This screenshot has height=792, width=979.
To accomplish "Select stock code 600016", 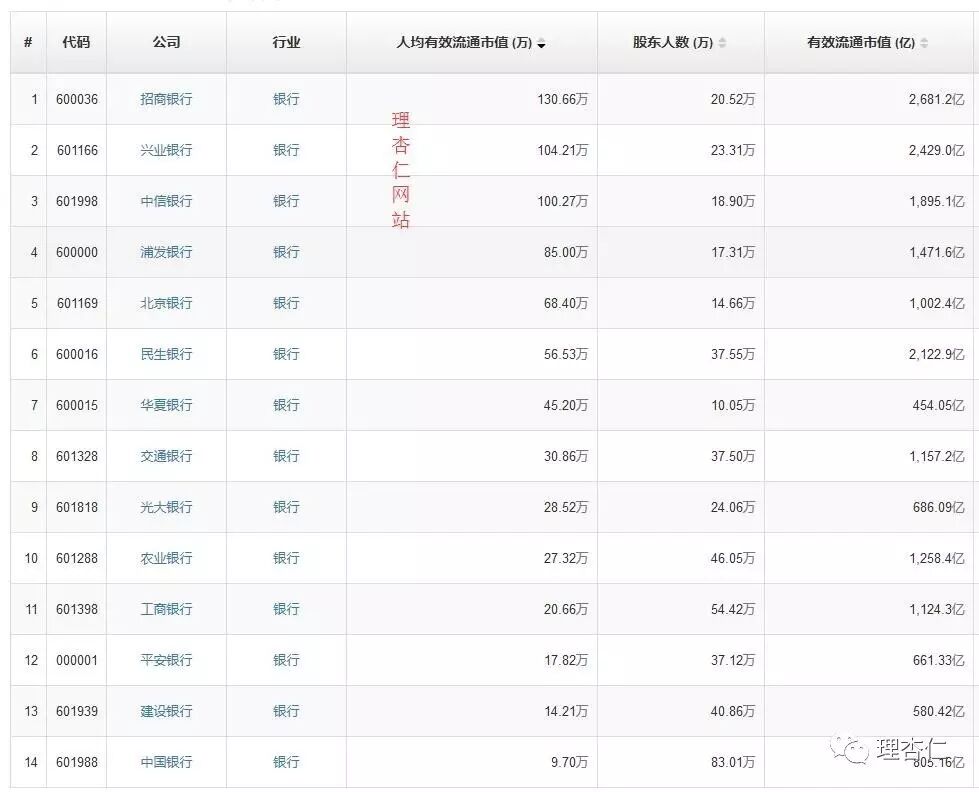I will (77, 354).
